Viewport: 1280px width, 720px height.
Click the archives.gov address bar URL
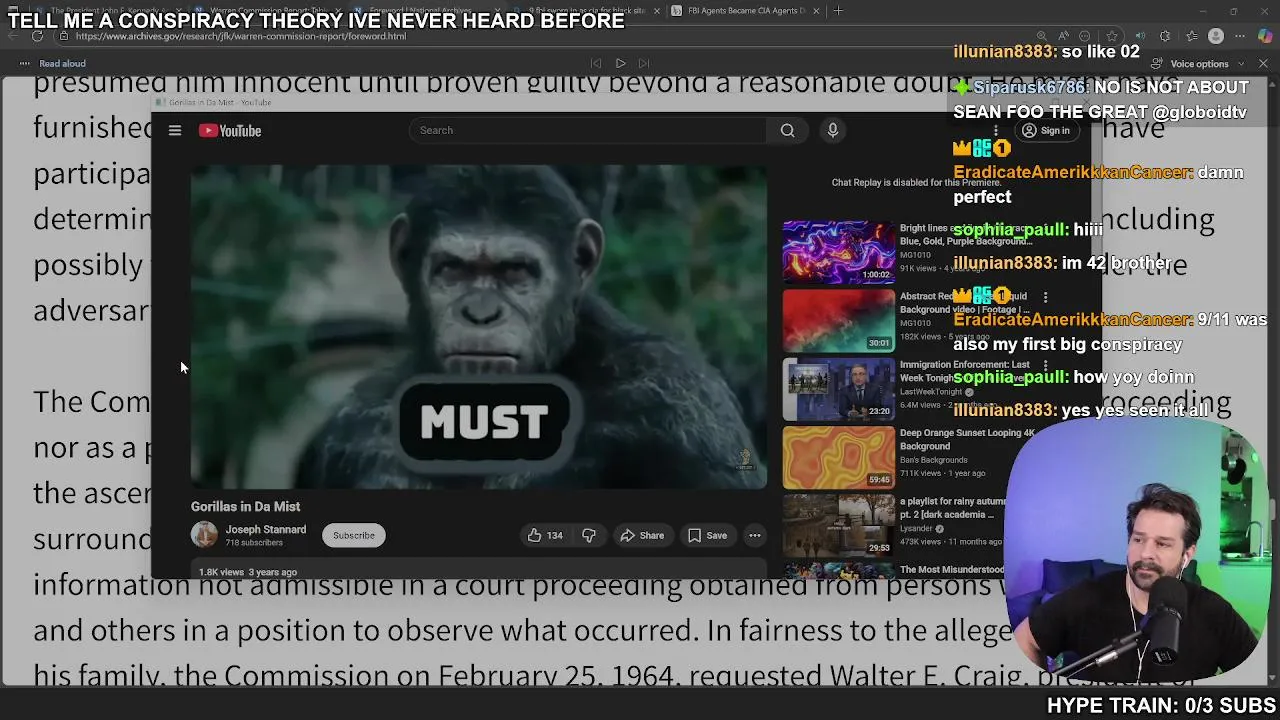240,36
